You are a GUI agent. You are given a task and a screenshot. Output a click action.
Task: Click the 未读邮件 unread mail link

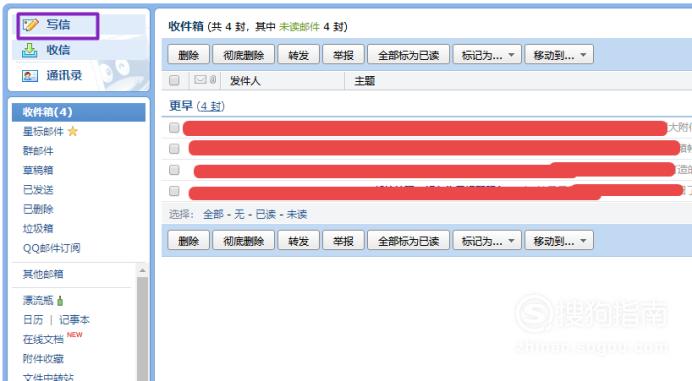(299, 27)
